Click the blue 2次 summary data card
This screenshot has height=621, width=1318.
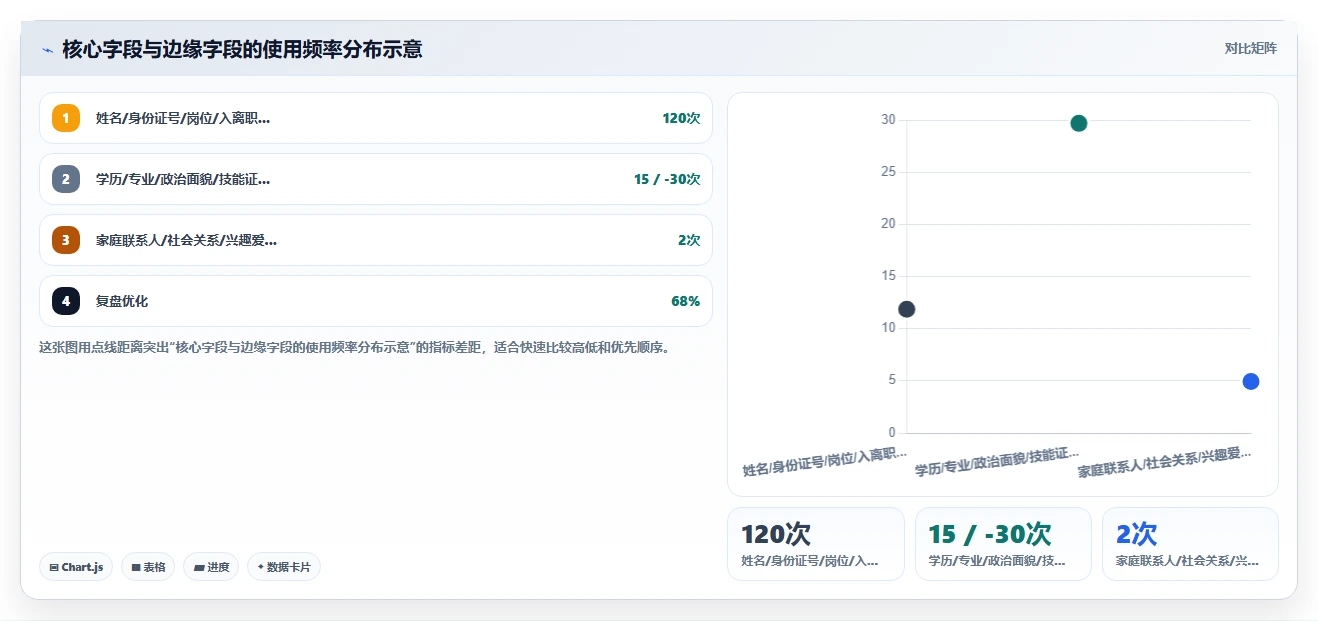click(x=1190, y=544)
